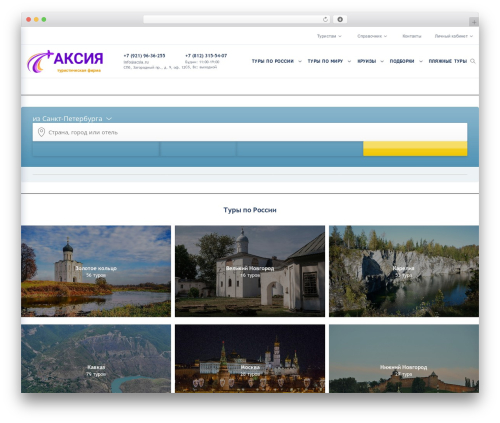
Task: Click the browser reload icon
Action: pos(325,20)
